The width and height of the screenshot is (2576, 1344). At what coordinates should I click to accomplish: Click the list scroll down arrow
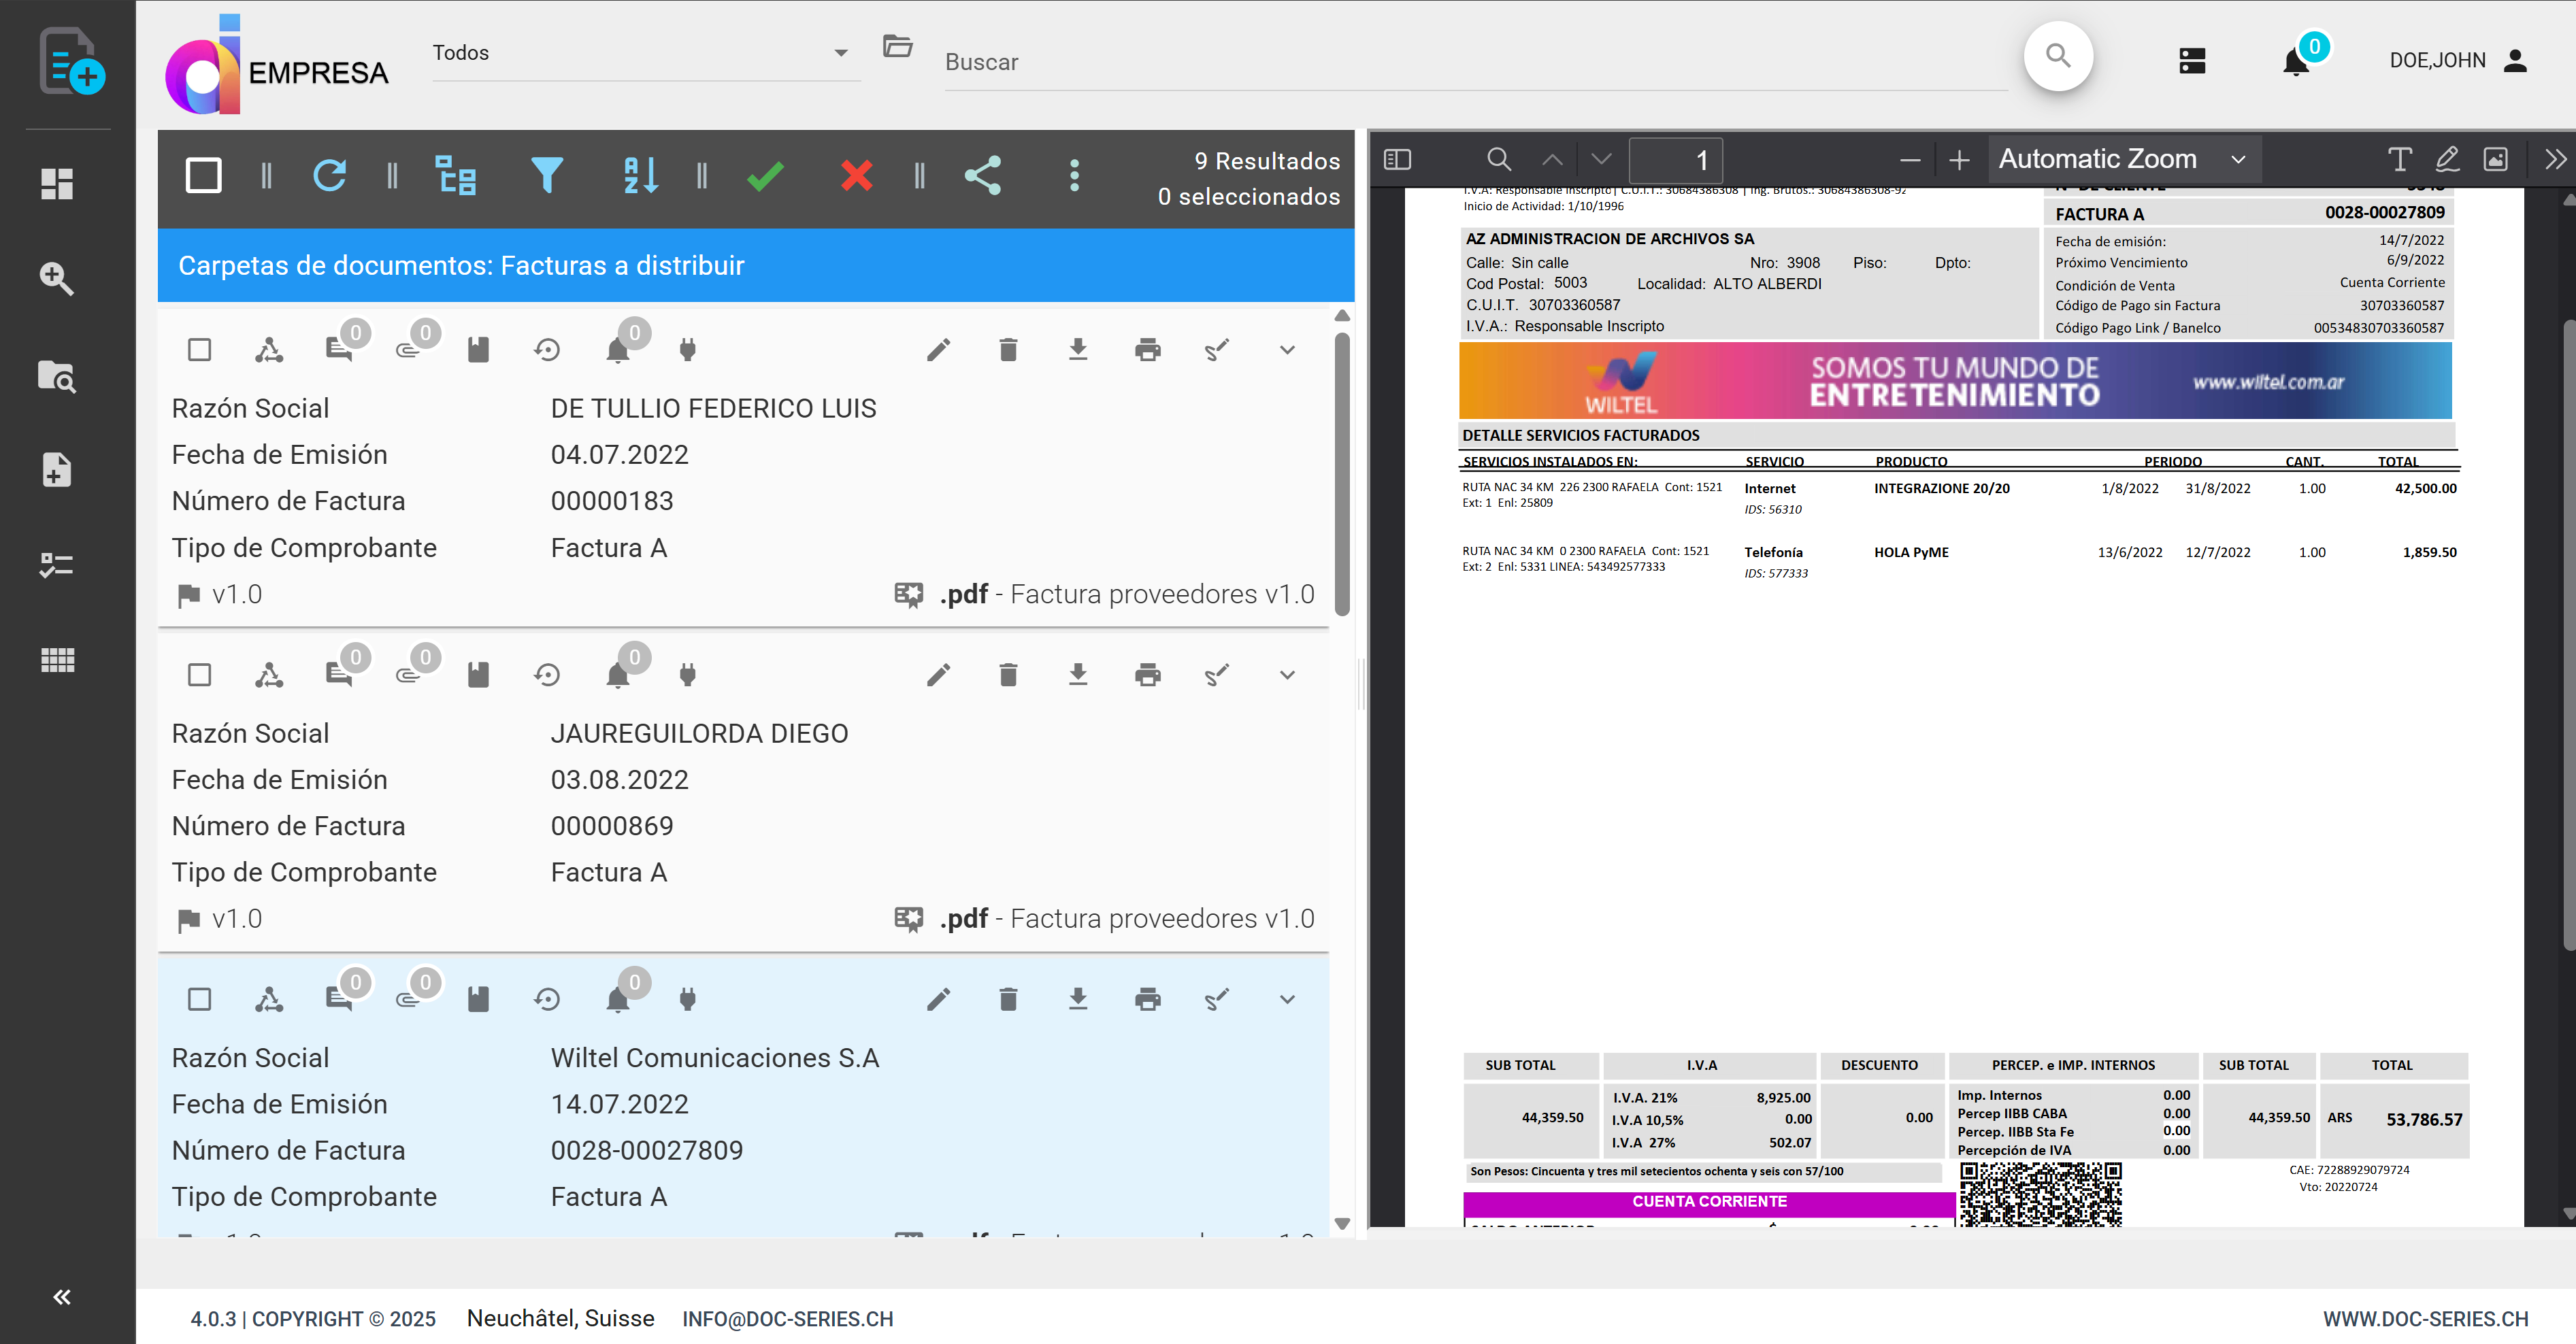point(1342,1223)
